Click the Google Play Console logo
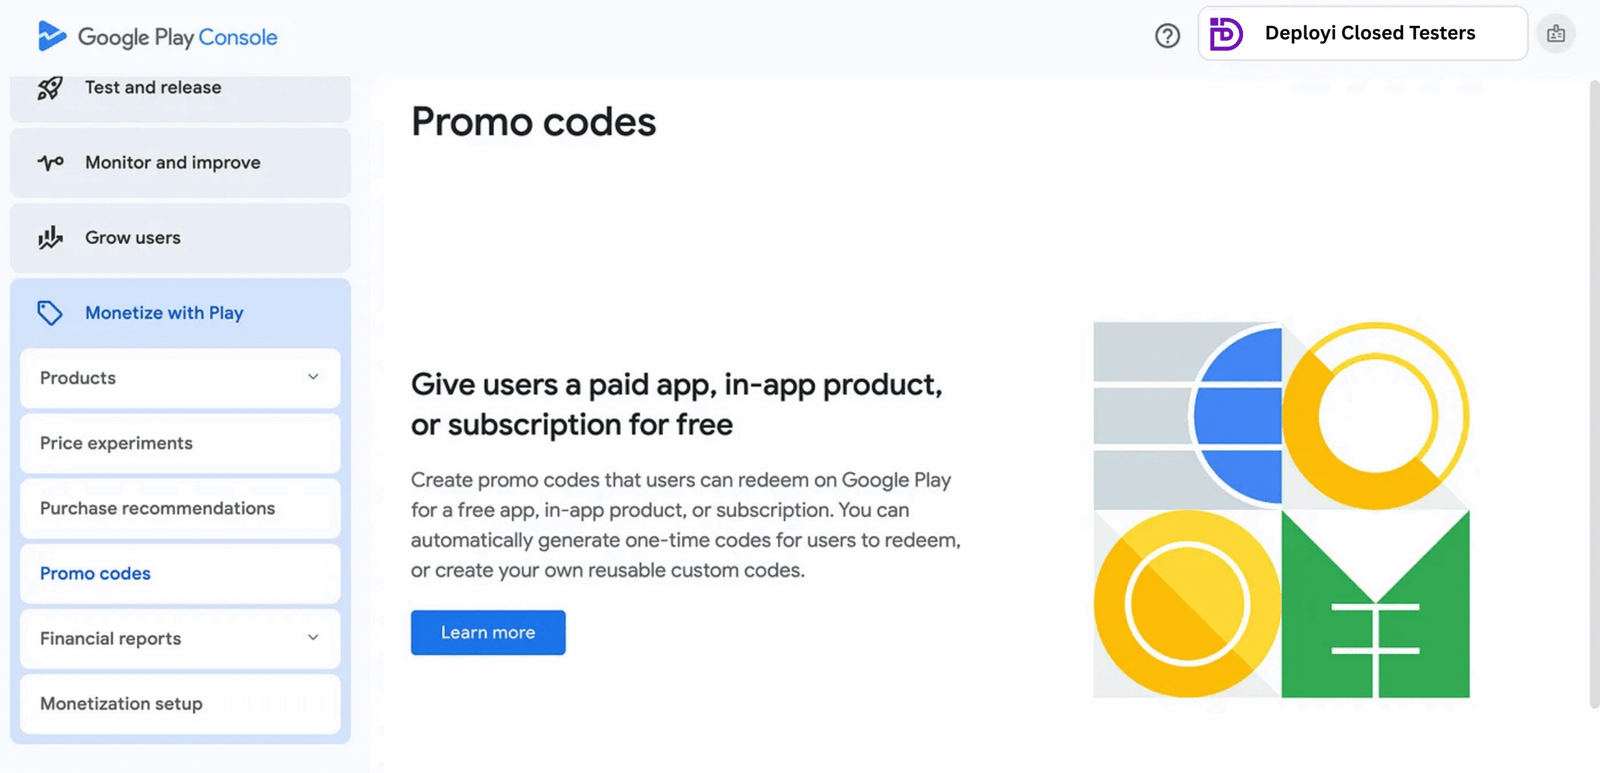This screenshot has width=1600, height=773. click(157, 37)
